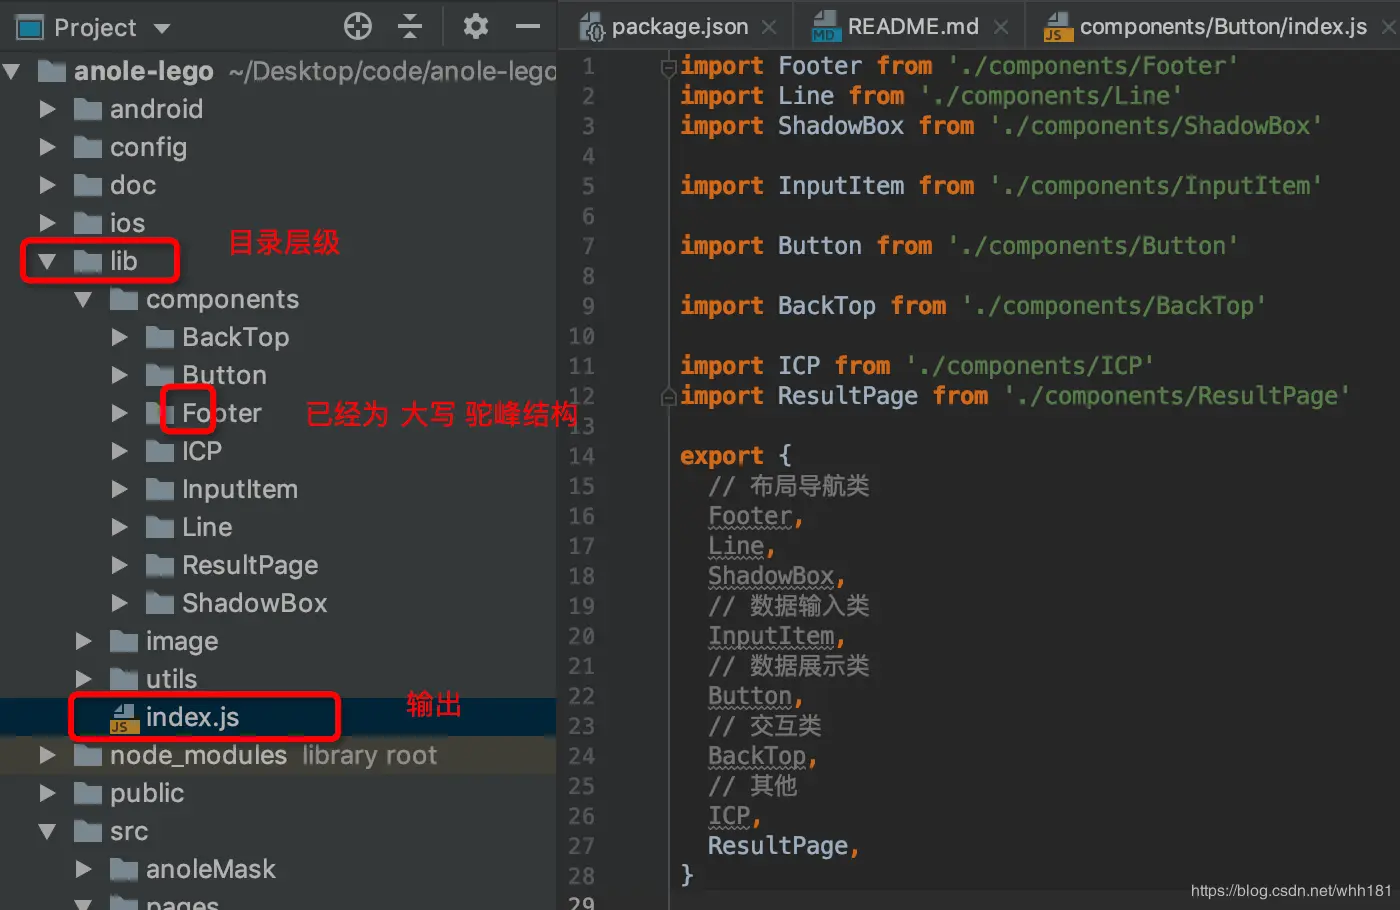Expand the config folder
1400x910 pixels.
tap(47, 147)
